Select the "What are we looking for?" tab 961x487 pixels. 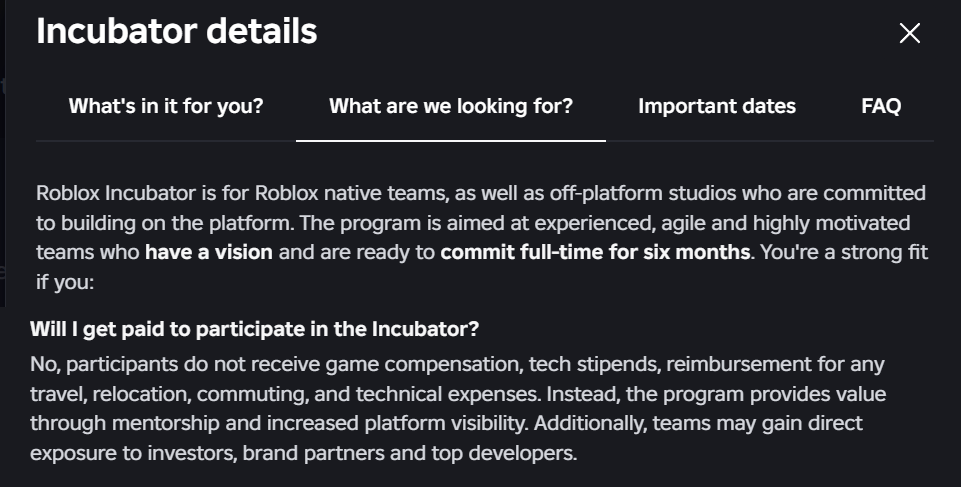point(451,106)
